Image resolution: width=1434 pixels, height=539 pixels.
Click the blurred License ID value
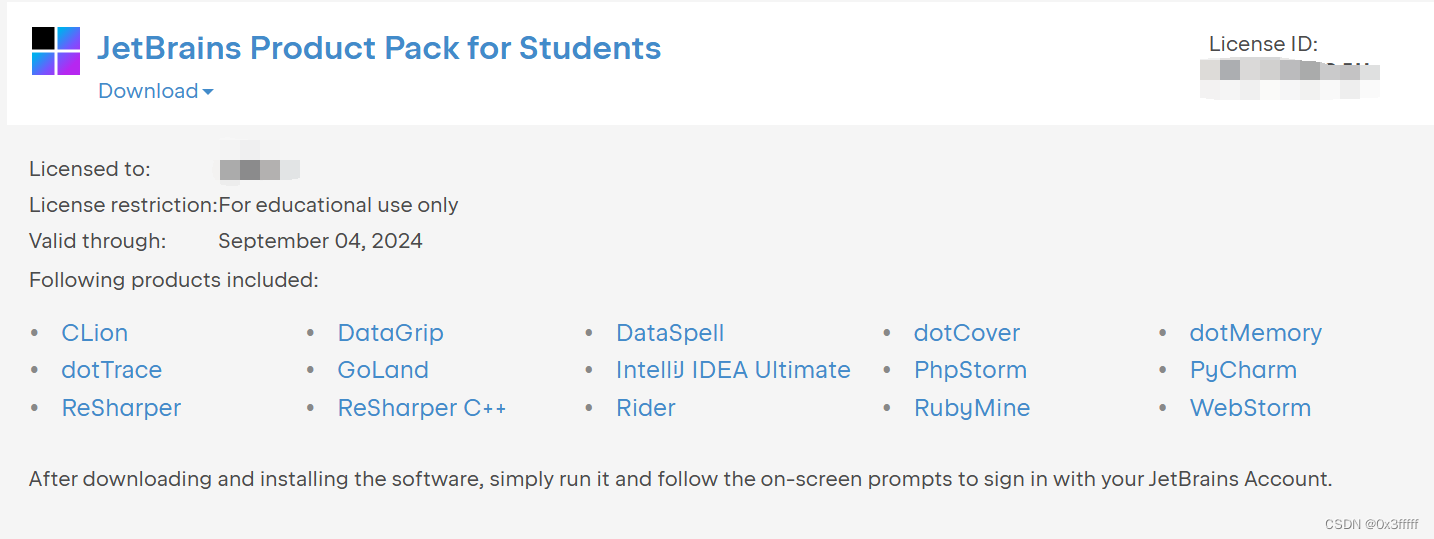pos(1290,79)
